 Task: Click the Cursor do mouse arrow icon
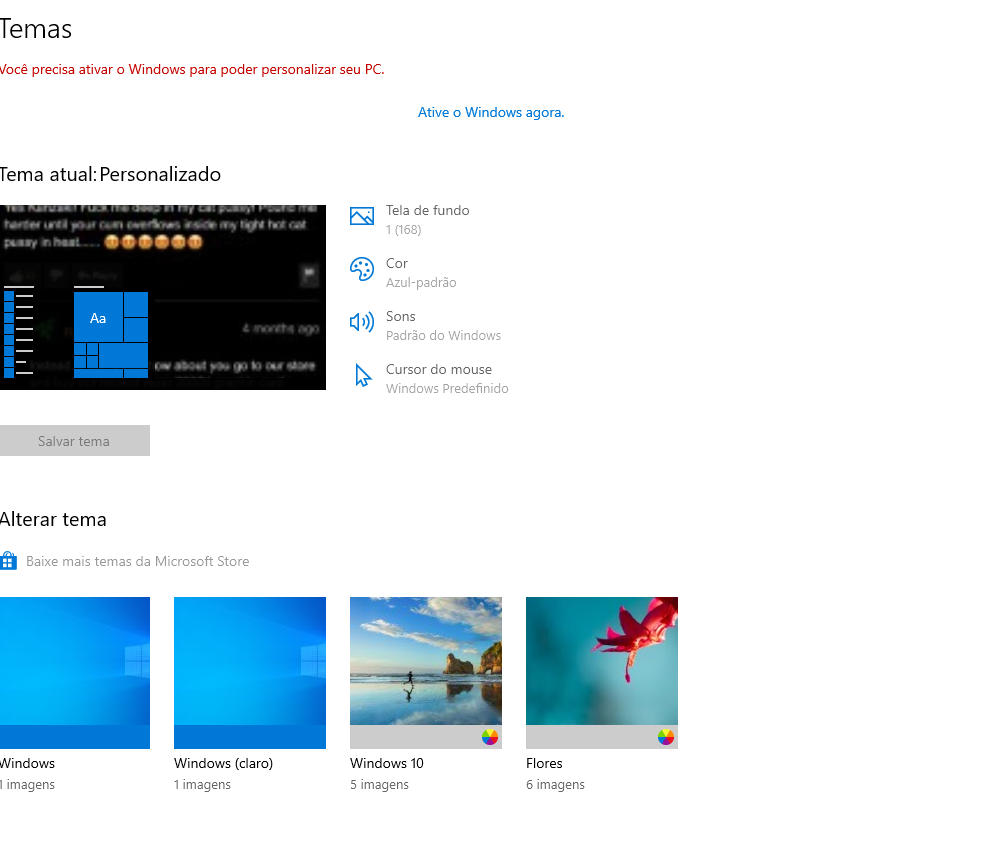point(363,375)
